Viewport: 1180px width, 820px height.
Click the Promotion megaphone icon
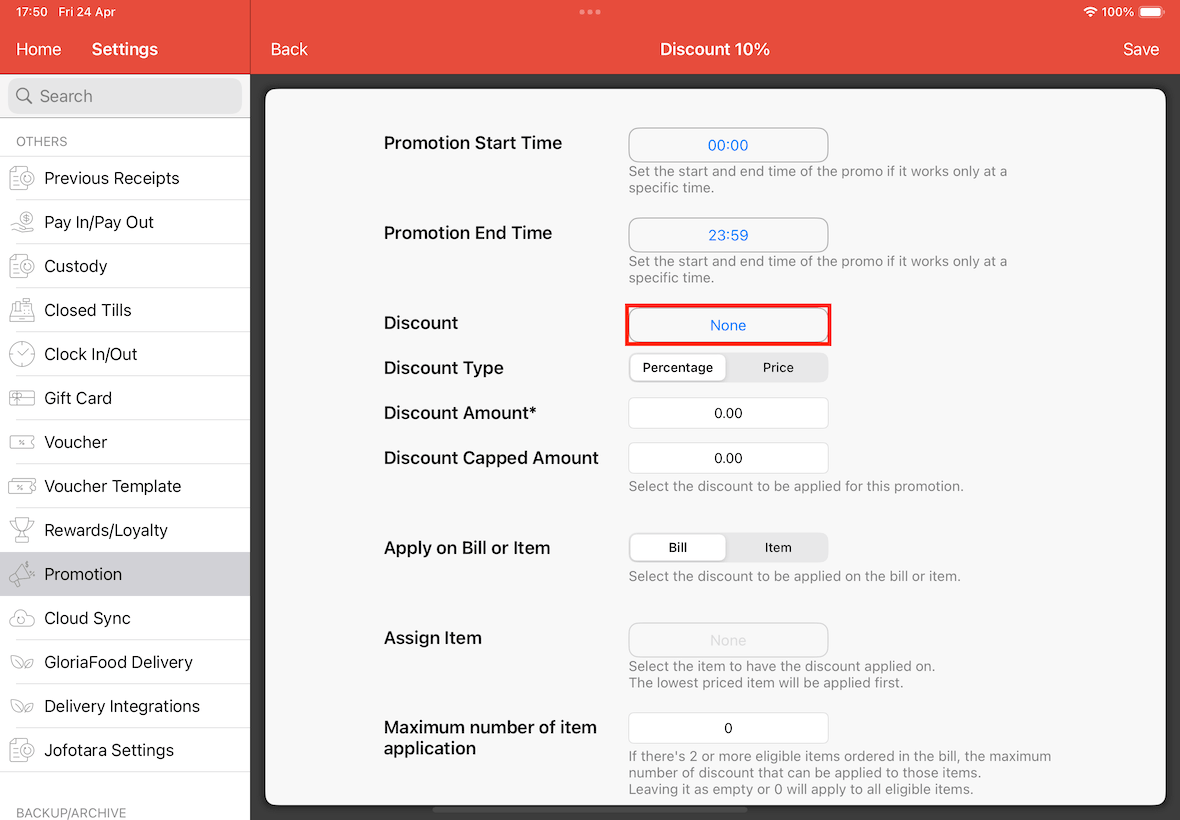pyautogui.click(x=22, y=574)
